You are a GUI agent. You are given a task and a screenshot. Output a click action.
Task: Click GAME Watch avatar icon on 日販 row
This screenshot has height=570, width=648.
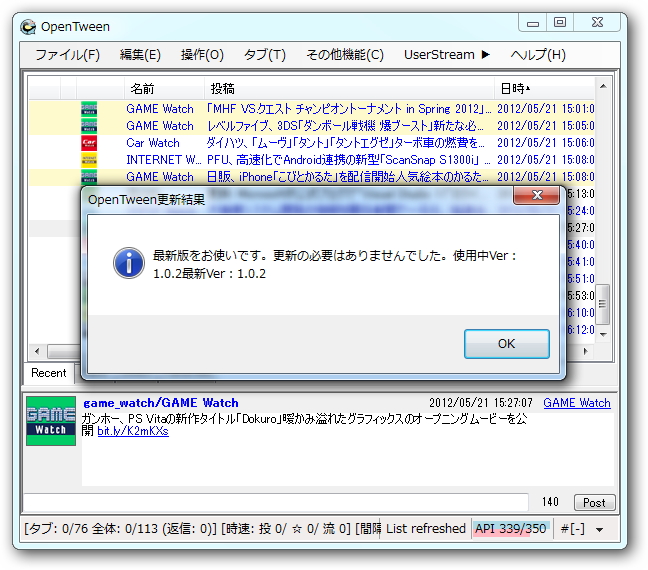pyautogui.click(x=89, y=176)
